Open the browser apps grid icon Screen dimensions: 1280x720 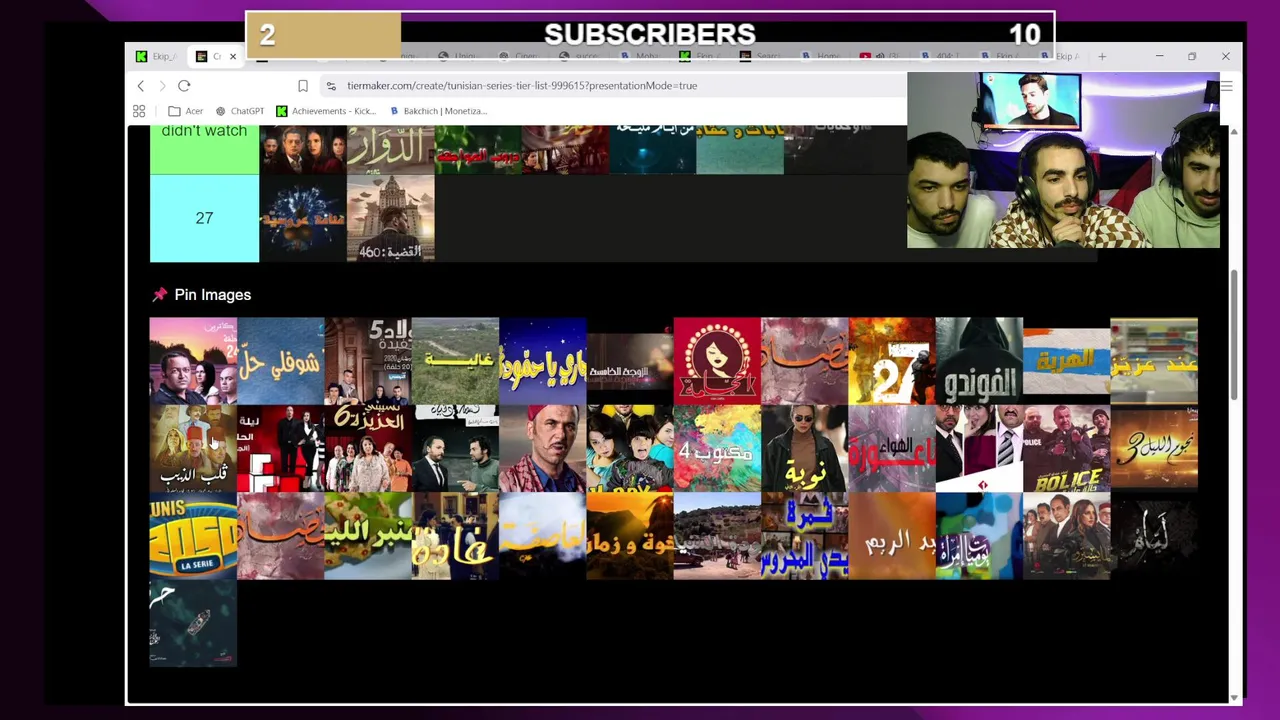coord(139,111)
